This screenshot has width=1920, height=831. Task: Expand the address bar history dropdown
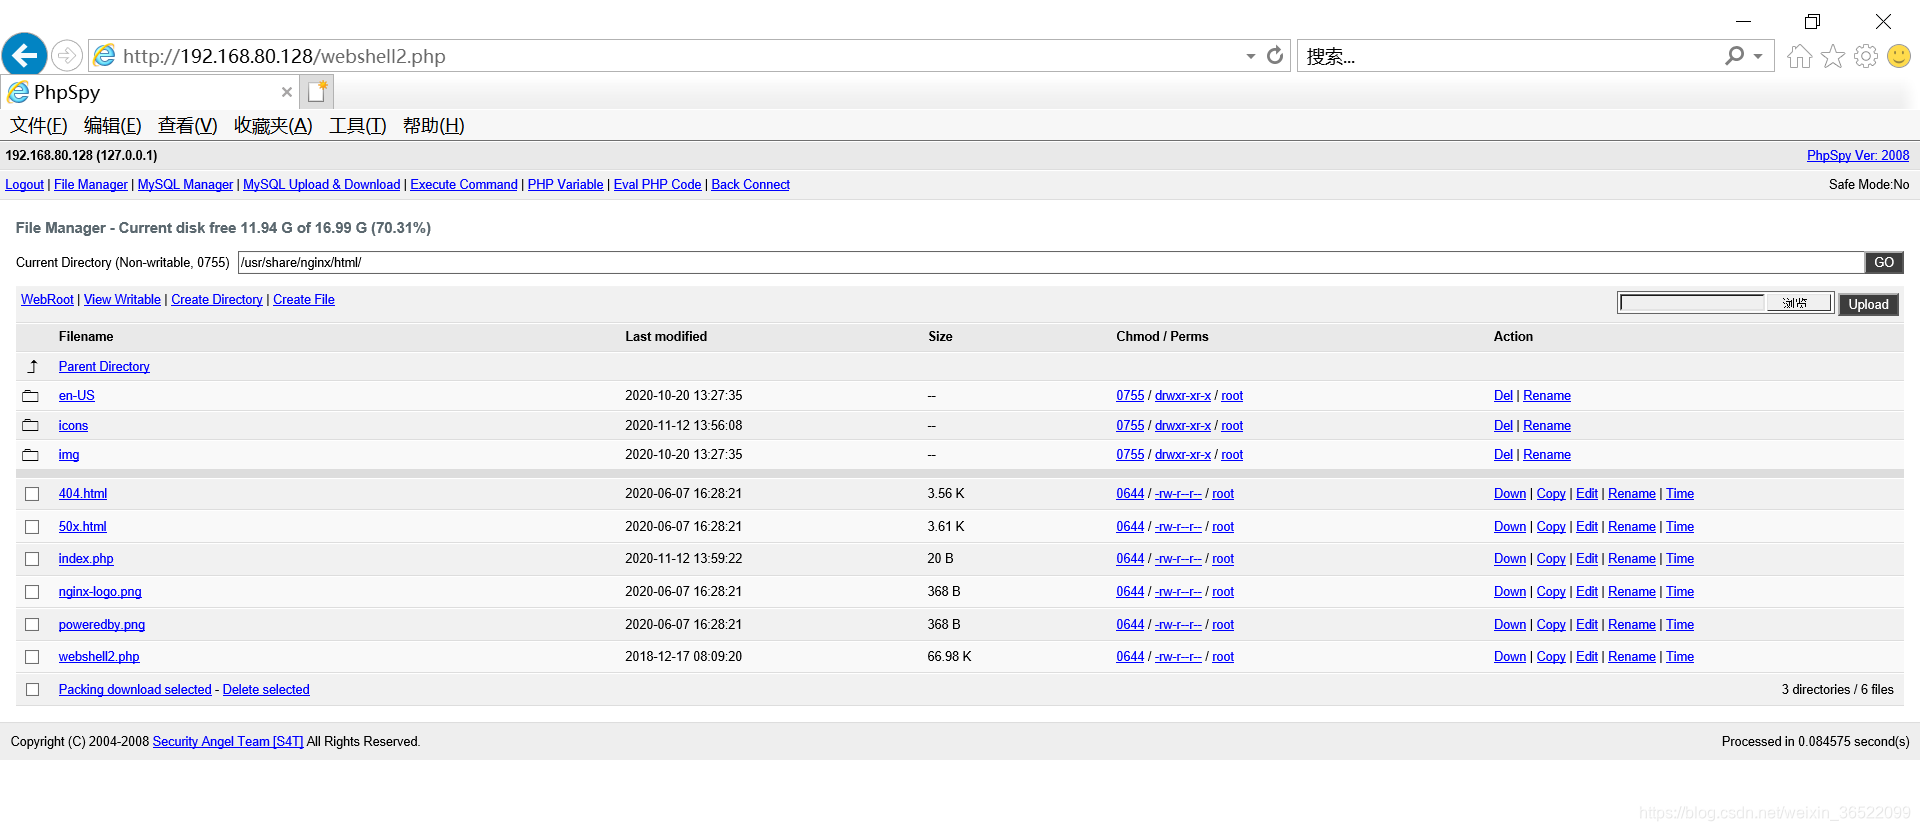tap(1250, 56)
